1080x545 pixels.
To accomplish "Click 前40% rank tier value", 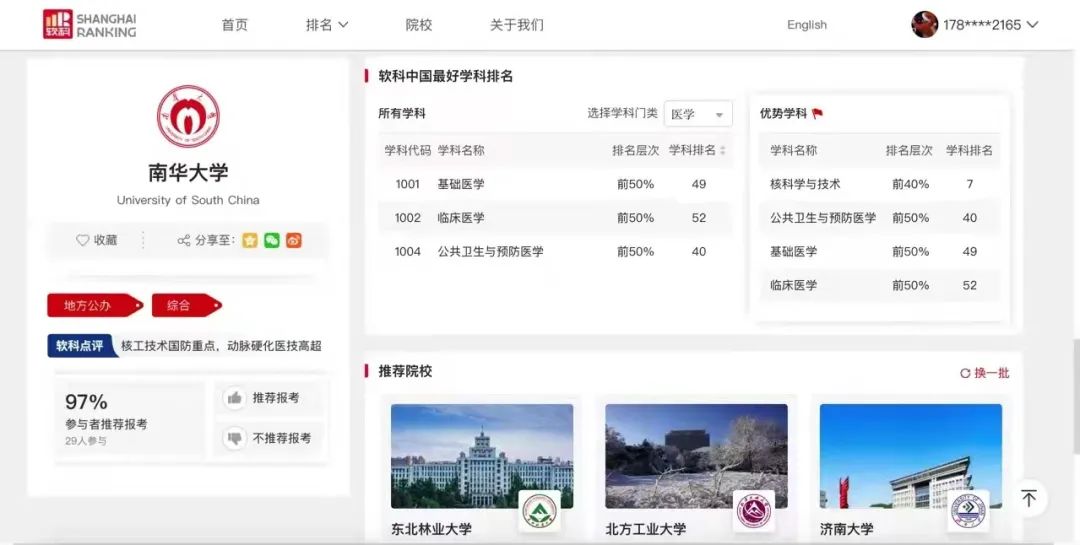I will point(910,184).
